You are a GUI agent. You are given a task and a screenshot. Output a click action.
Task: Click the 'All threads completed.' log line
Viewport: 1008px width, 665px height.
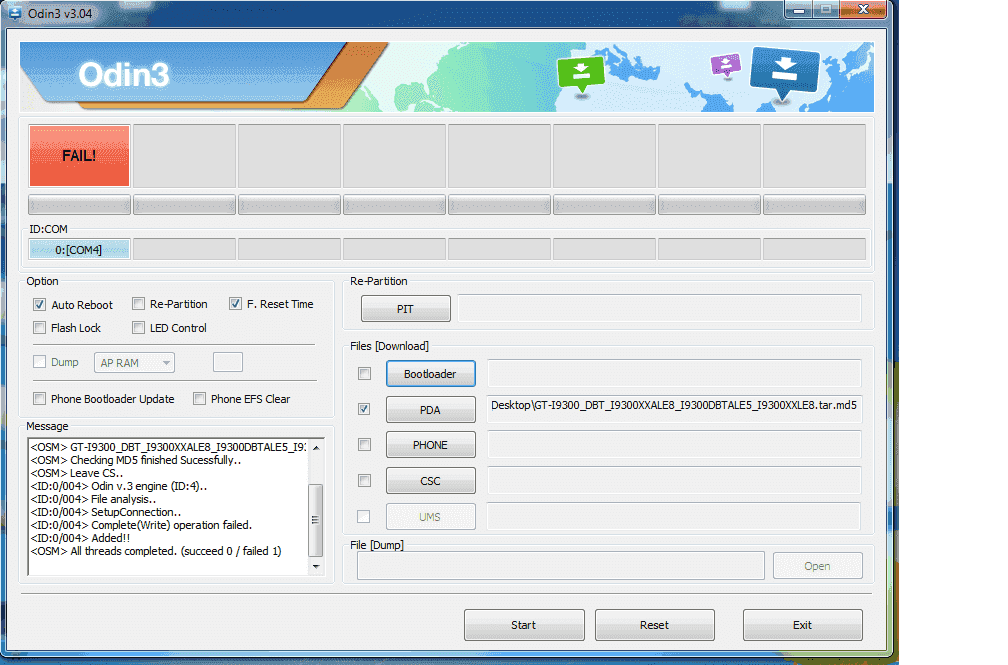click(156, 551)
